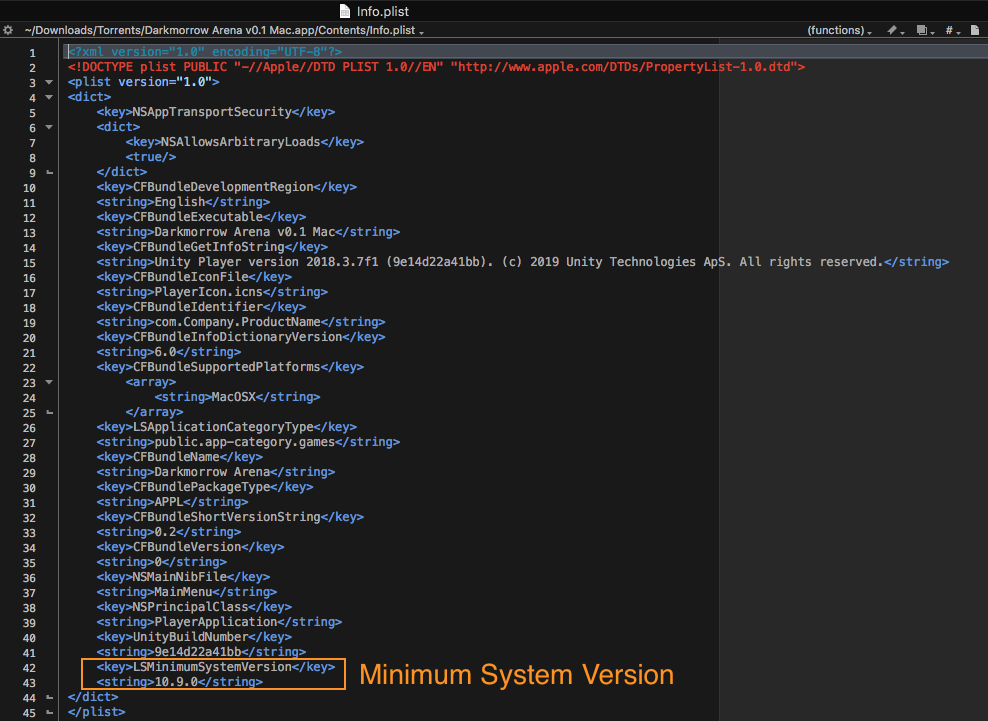
Task: Click the English string value
Action: coord(183,202)
